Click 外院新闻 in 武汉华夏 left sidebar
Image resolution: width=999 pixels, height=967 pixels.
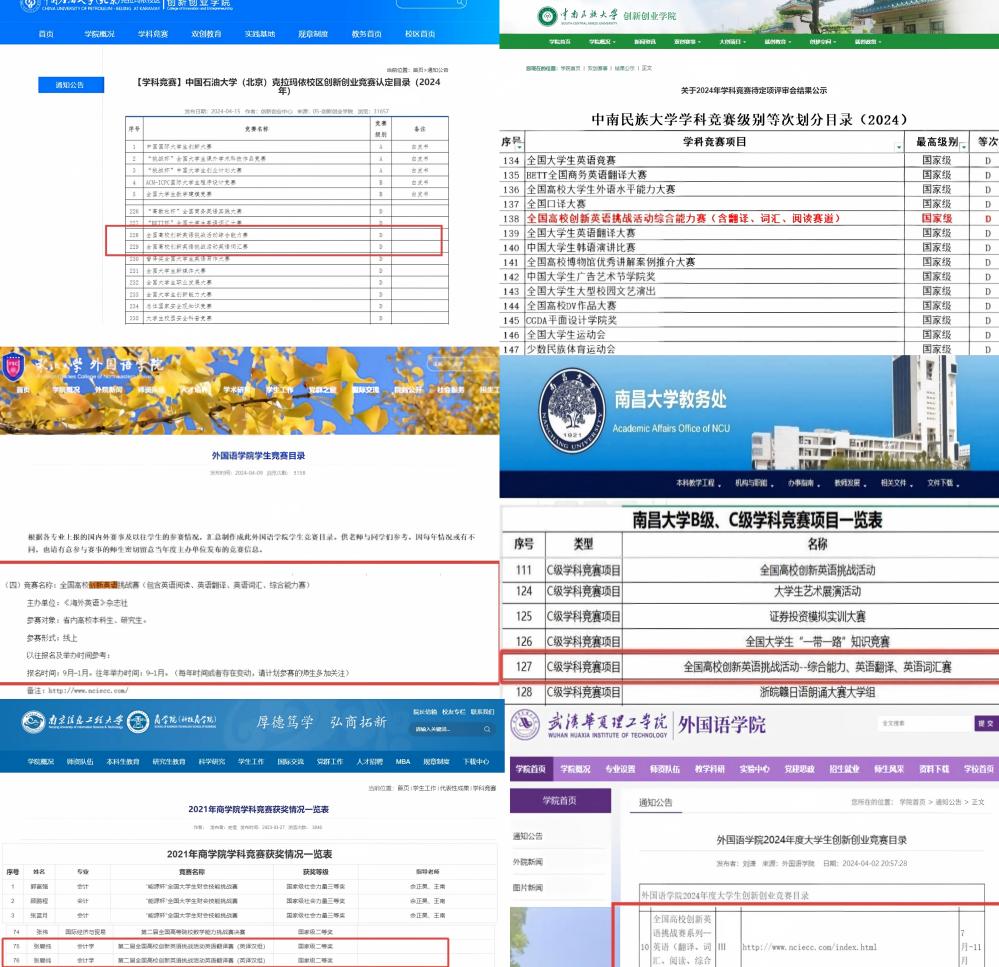pos(528,862)
